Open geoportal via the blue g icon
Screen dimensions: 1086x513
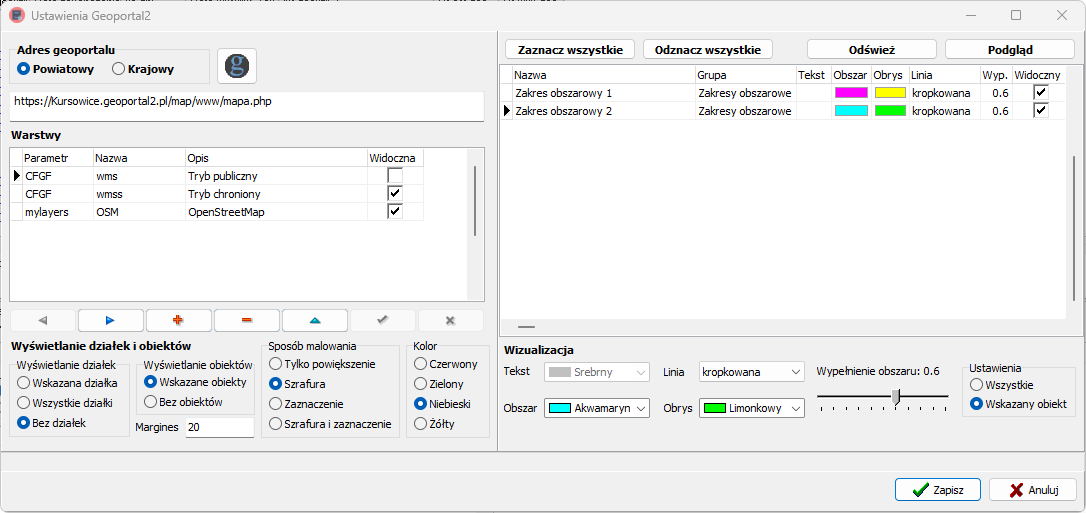tap(237, 66)
